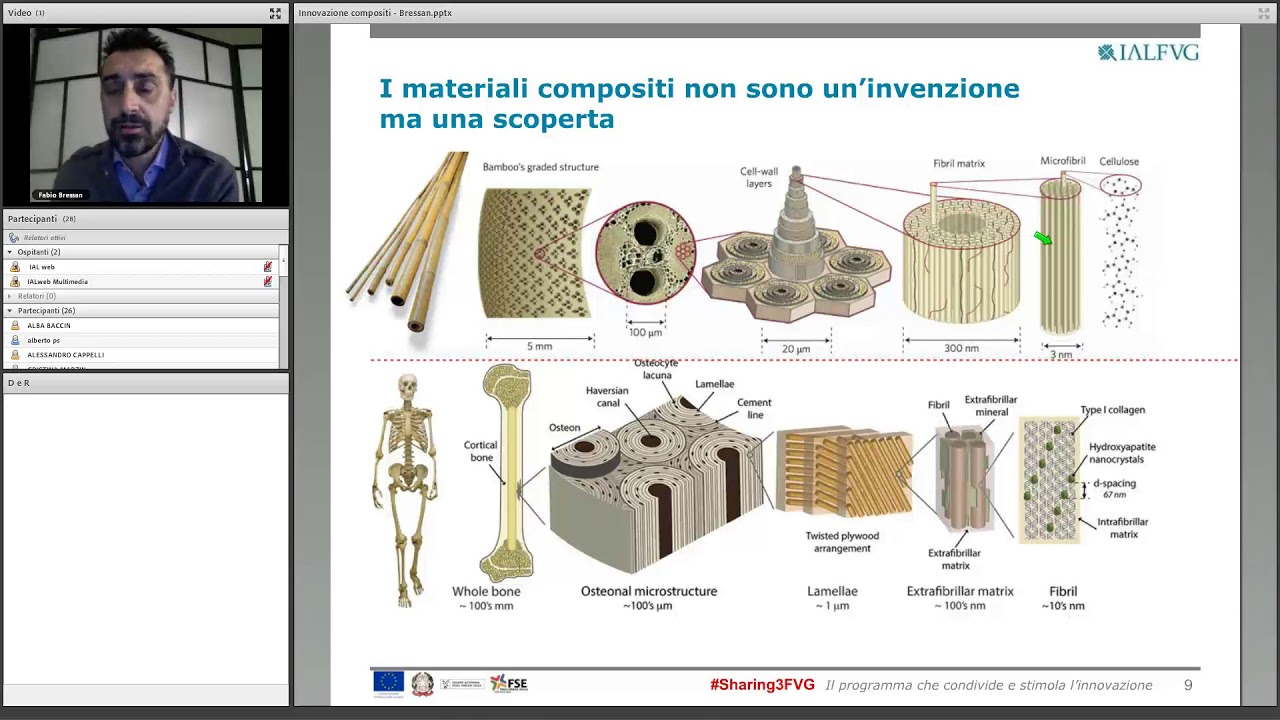
Task: Click the Partecipanti (28) pod header
Action: [146, 219]
